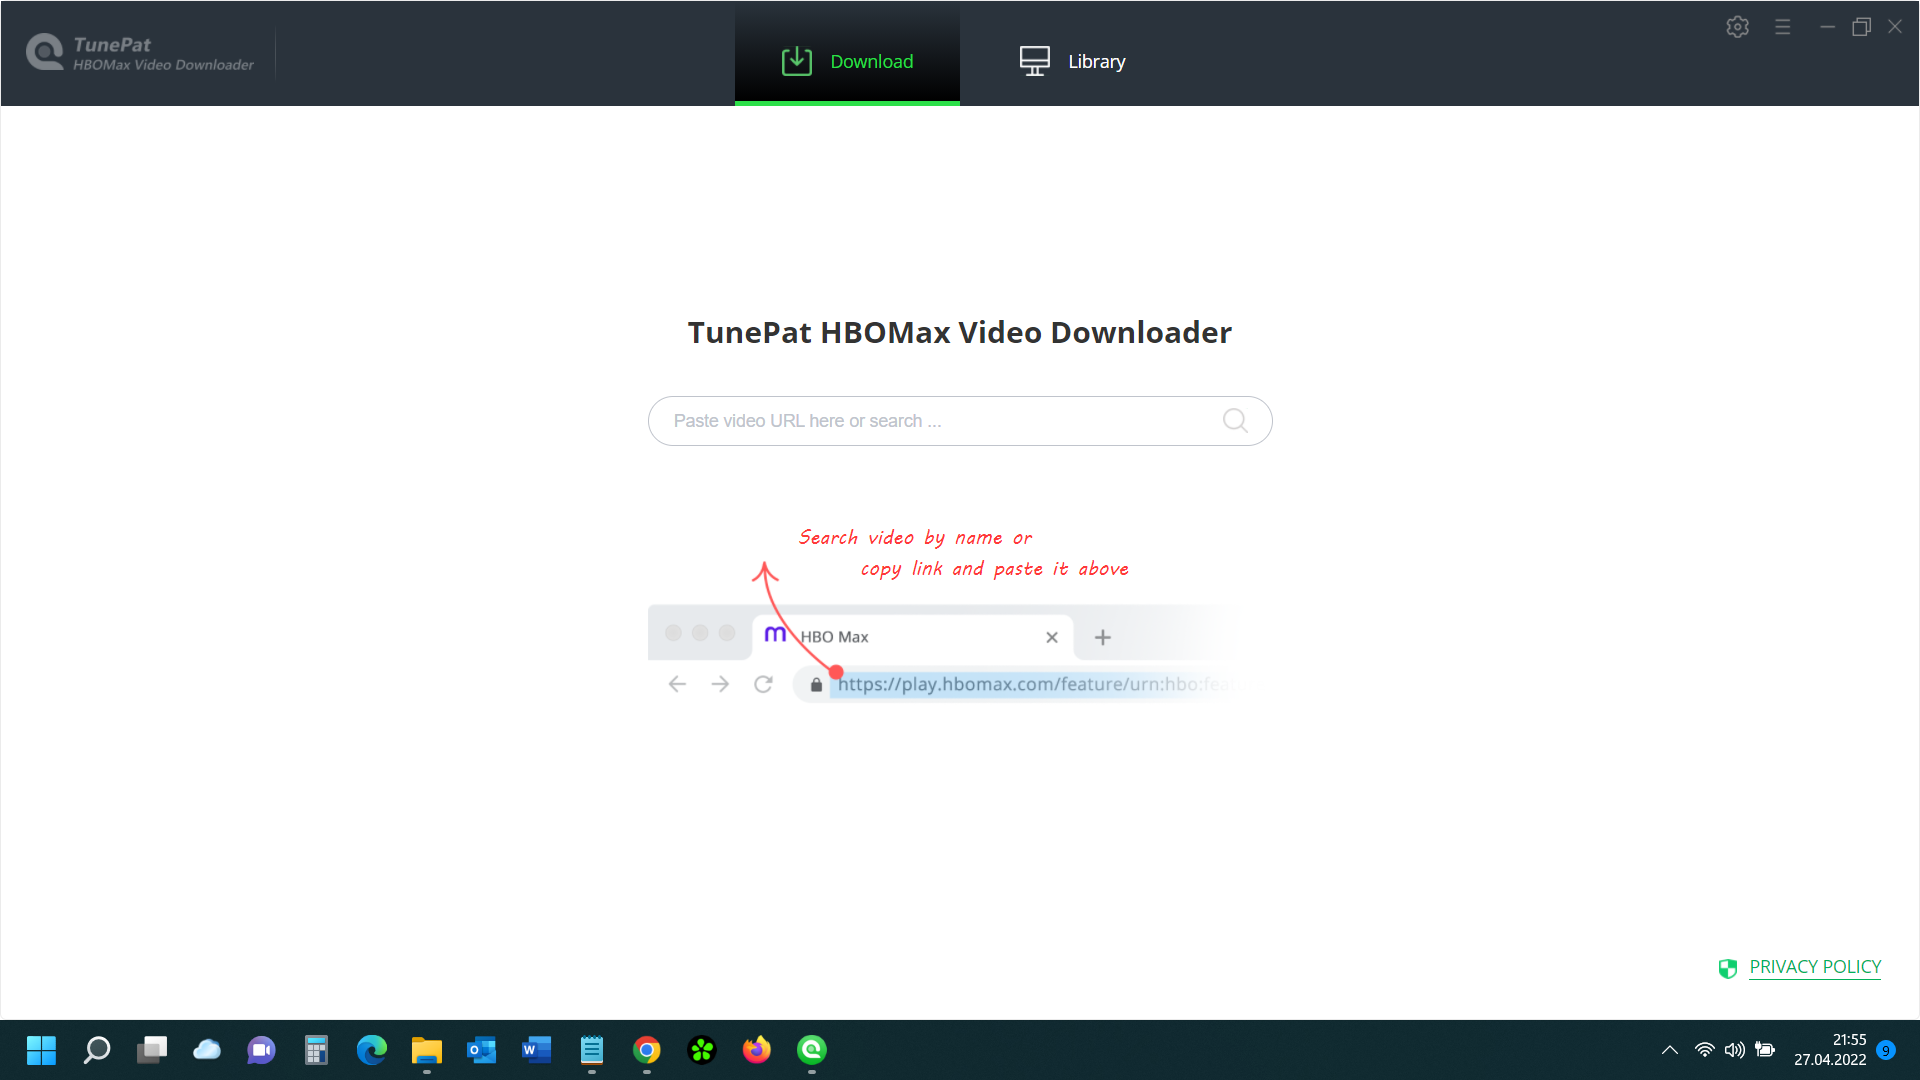Screen dimensions: 1920x1080
Task: Restore down the TunePat window
Action: [x=1861, y=27]
